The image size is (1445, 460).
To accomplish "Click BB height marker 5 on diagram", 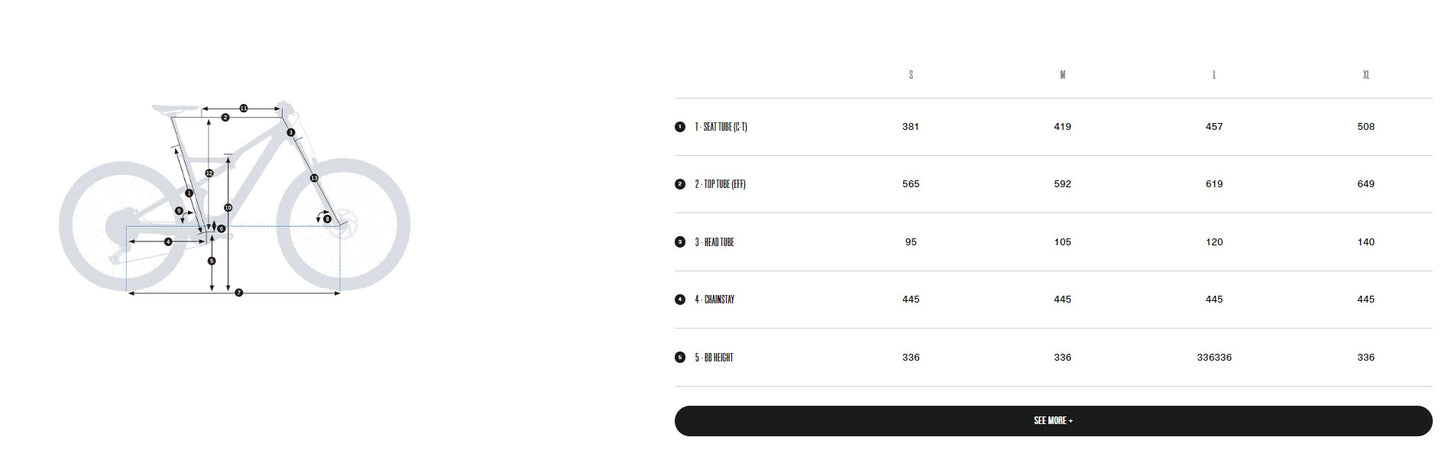I will [211, 261].
